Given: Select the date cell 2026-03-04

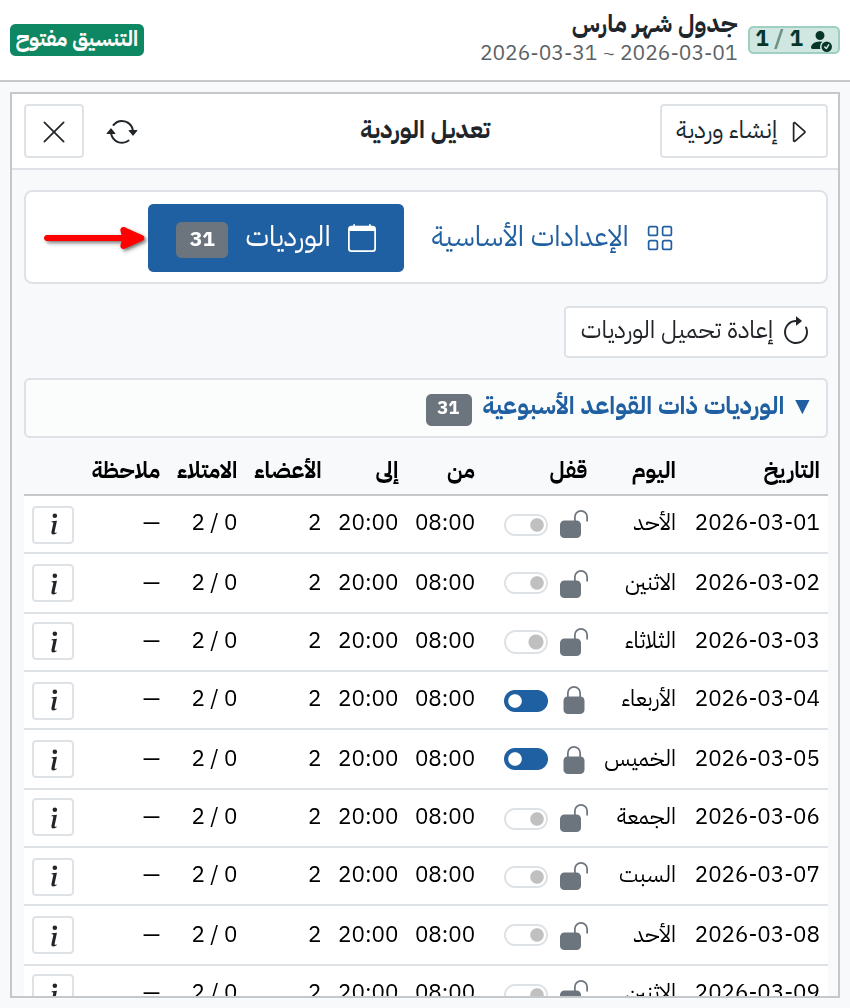Looking at the screenshot, I should [757, 699].
